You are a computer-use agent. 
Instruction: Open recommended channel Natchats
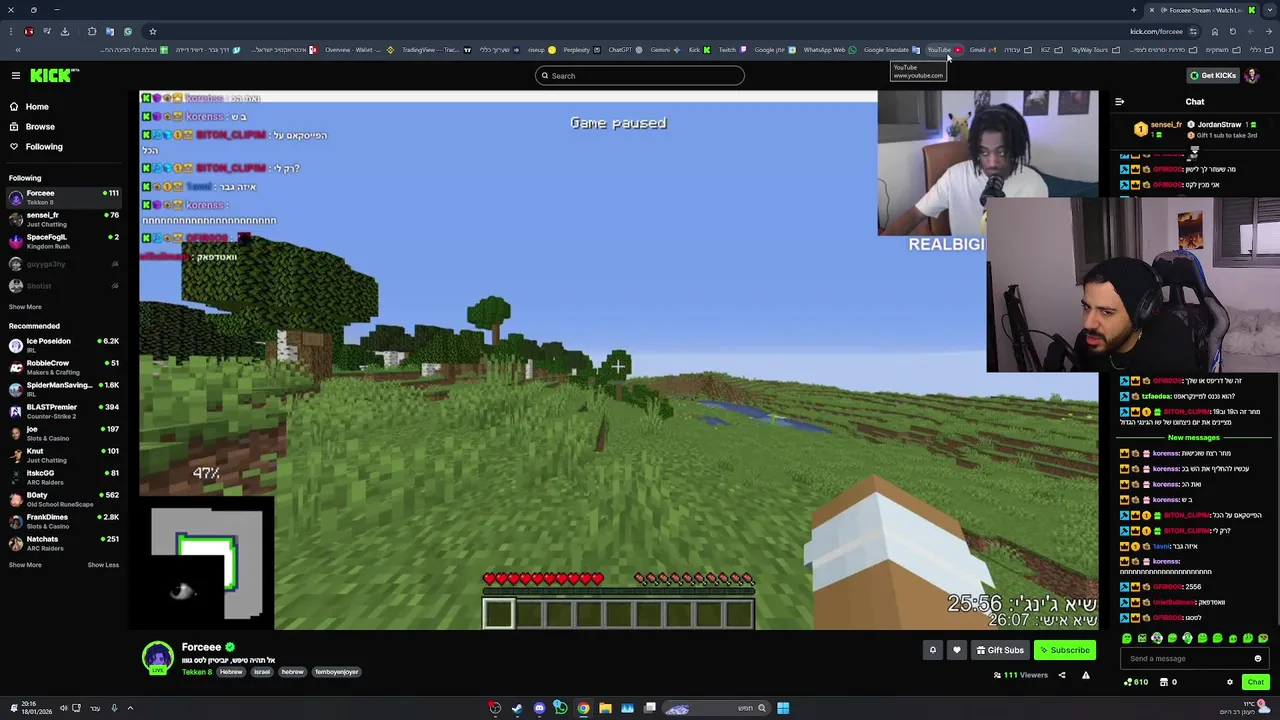tap(62, 543)
